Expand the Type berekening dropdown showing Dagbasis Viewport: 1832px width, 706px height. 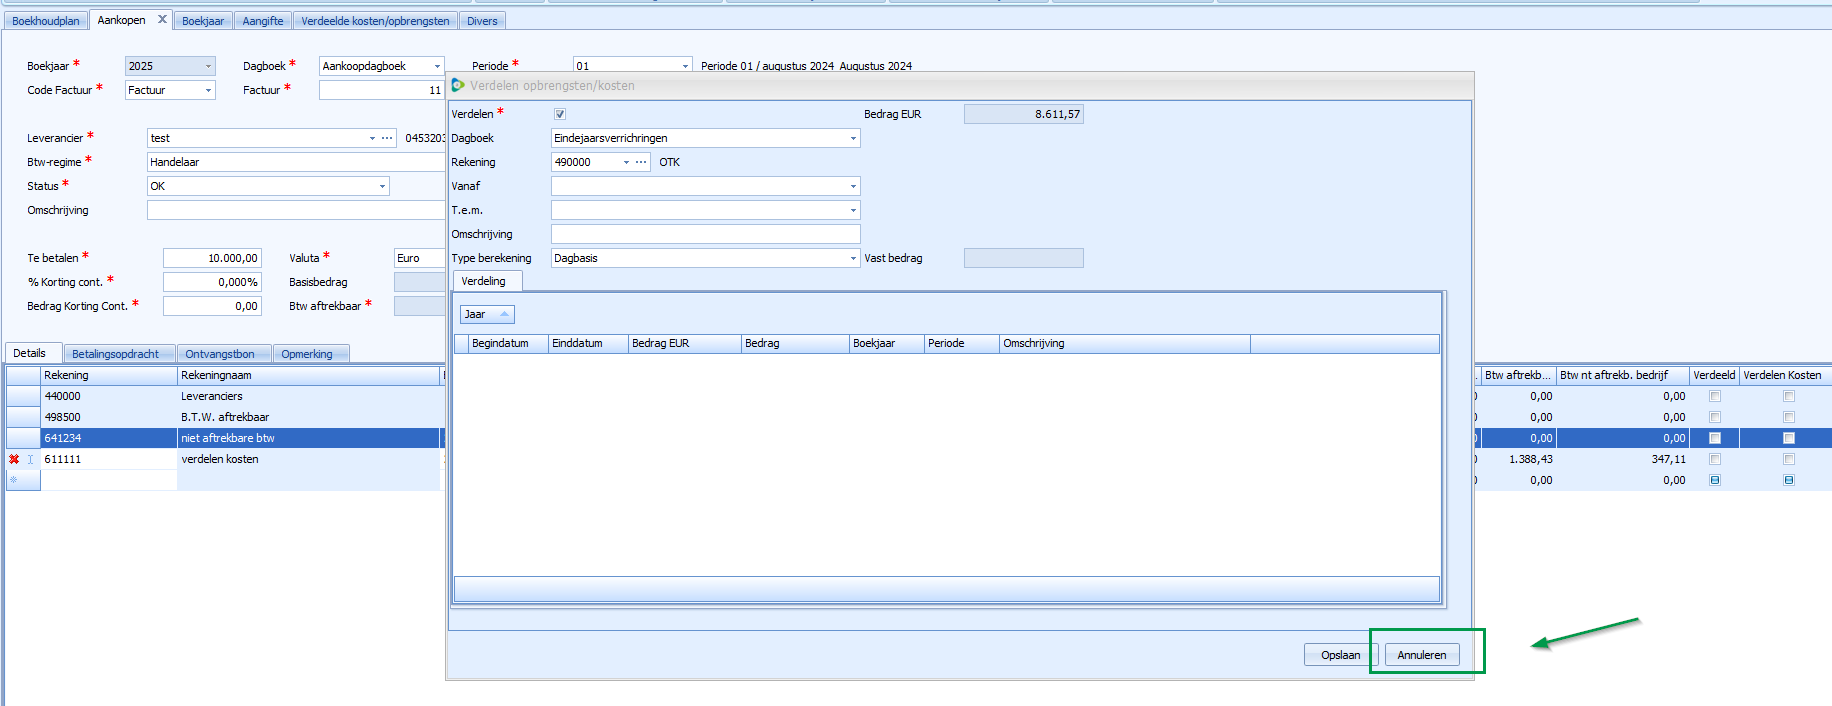click(x=853, y=258)
